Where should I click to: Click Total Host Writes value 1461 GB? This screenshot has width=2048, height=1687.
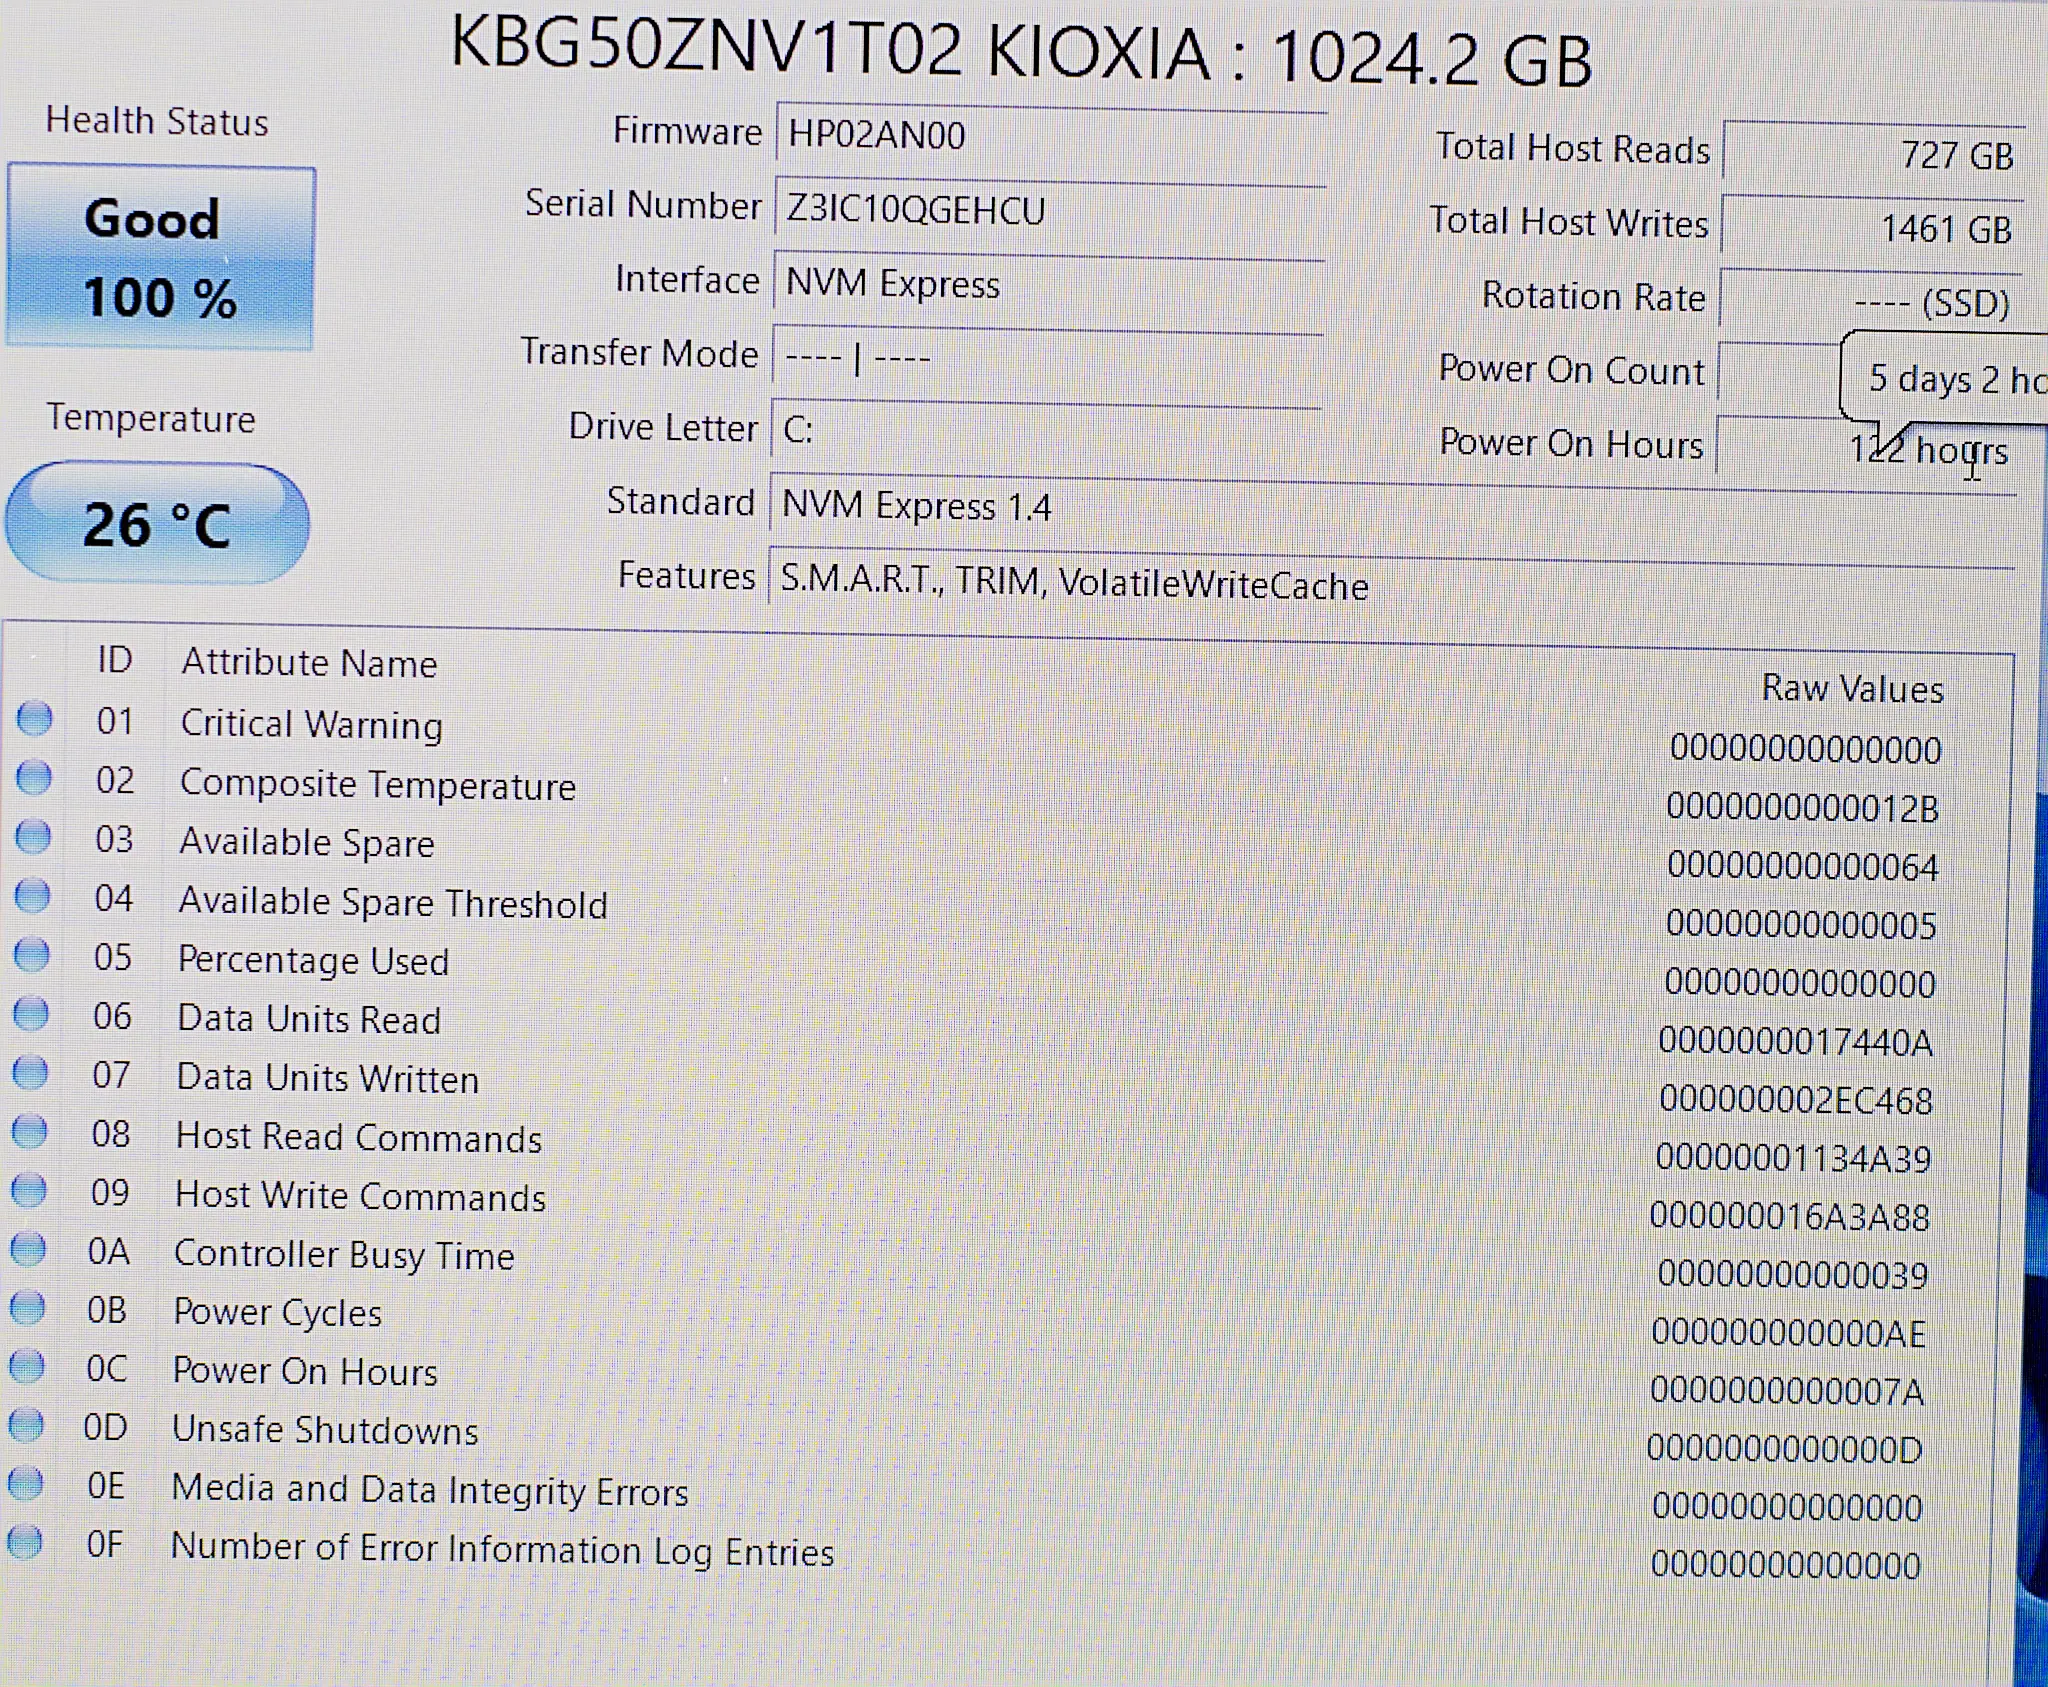1872,228
